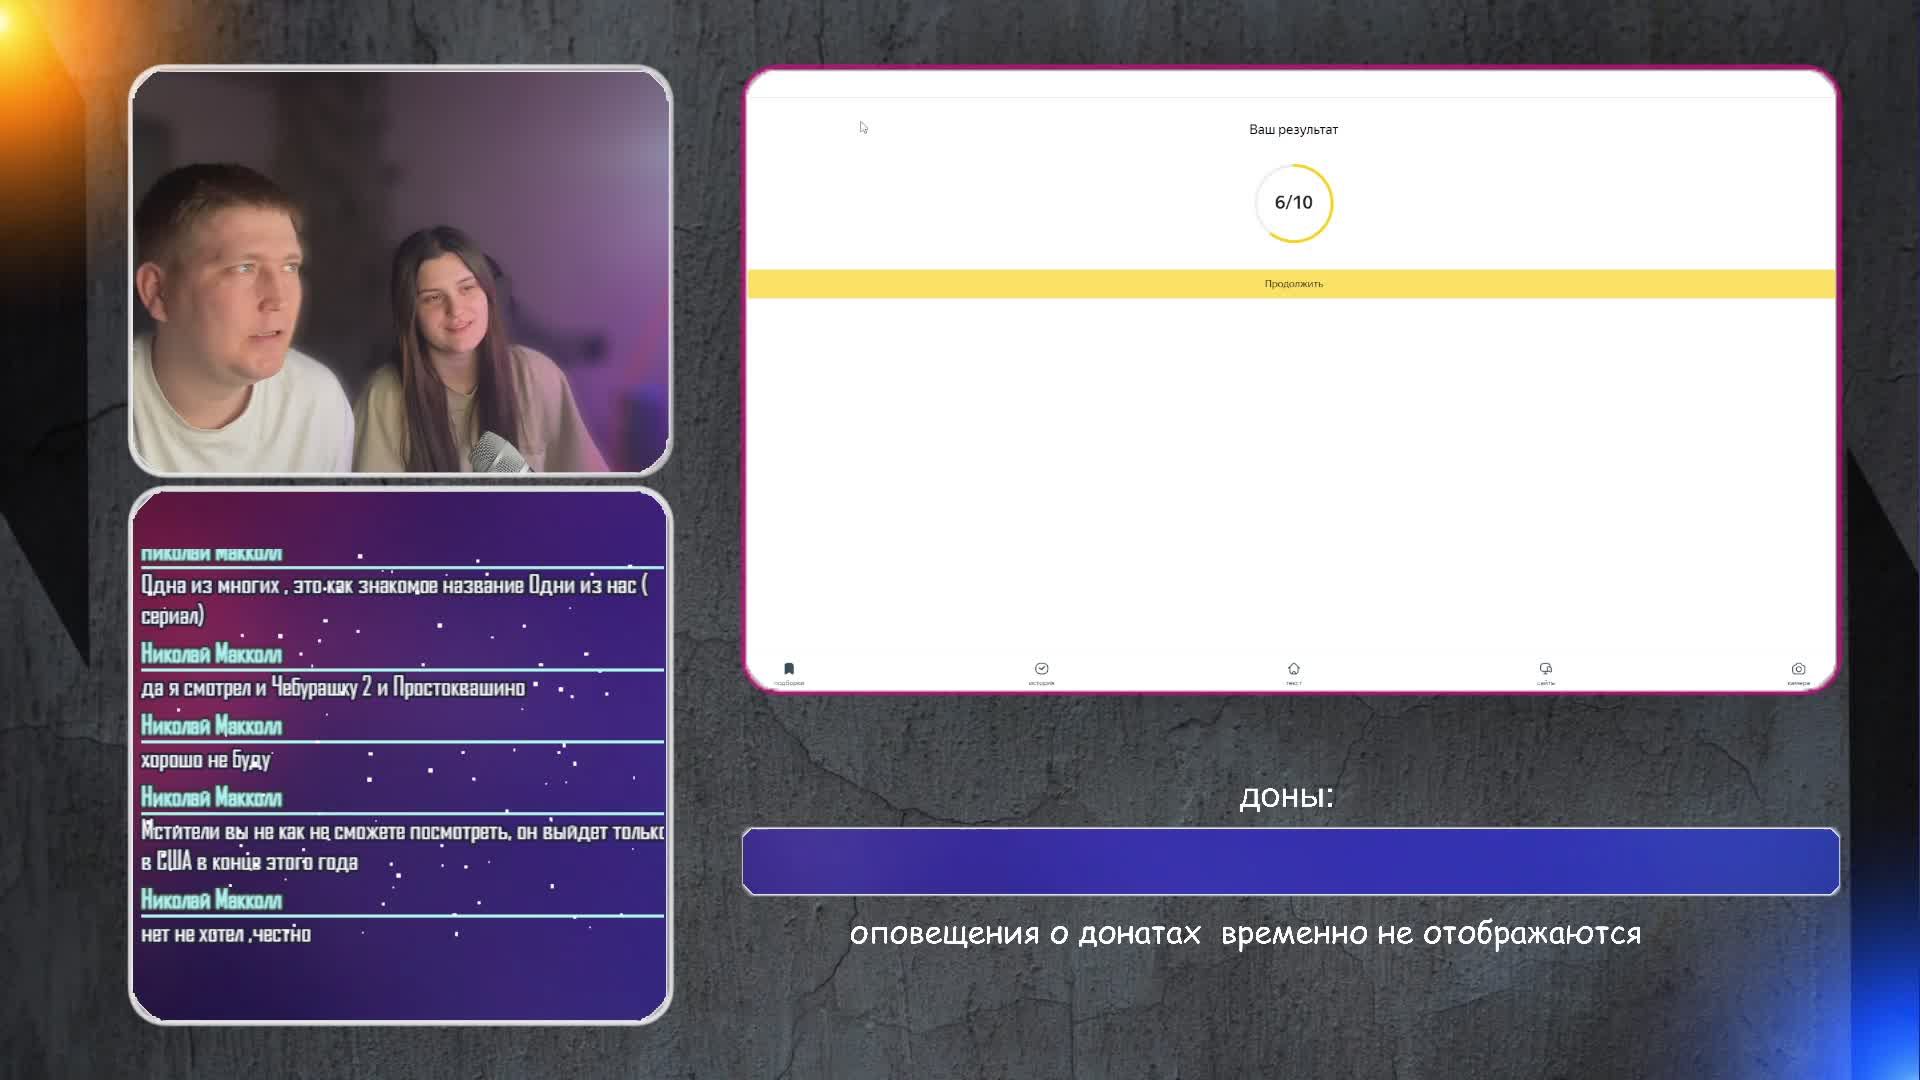Click the donation alerts notice text
Image resolution: width=1920 pixels, height=1080 pixels.
[x=1245, y=934]
